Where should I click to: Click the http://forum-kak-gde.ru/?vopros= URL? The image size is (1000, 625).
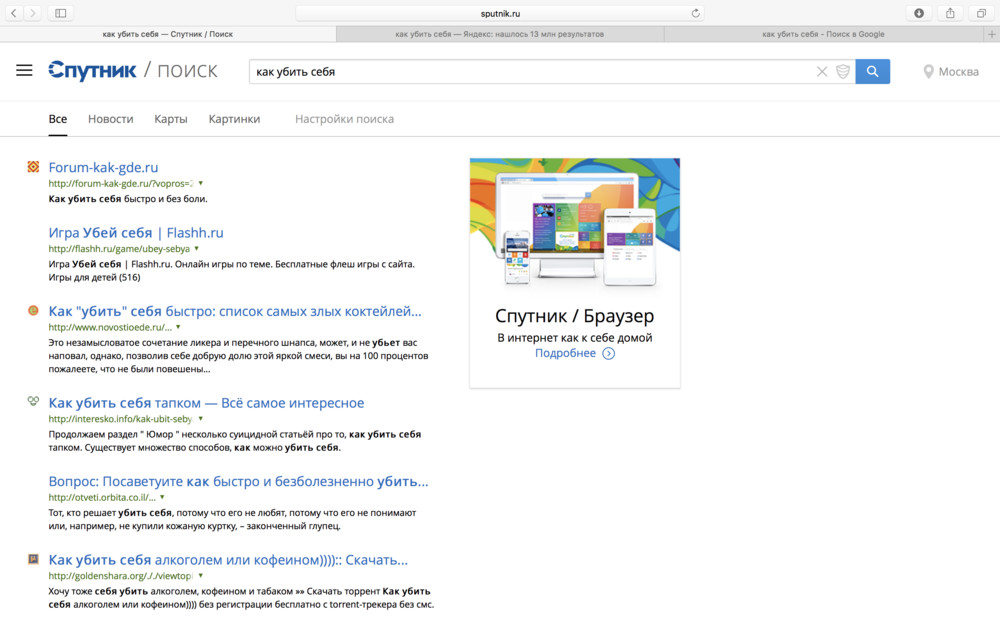[x=121, y=183]
